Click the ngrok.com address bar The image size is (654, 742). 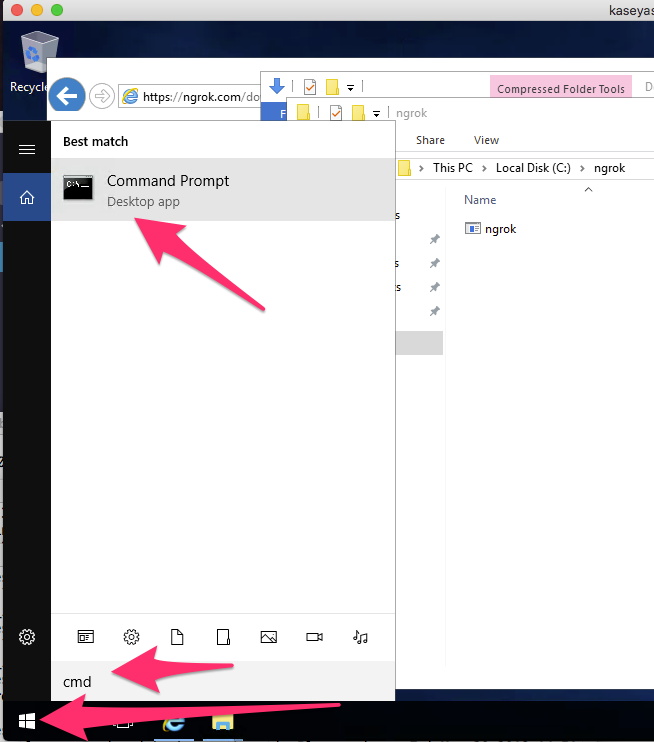coord(190,97)
